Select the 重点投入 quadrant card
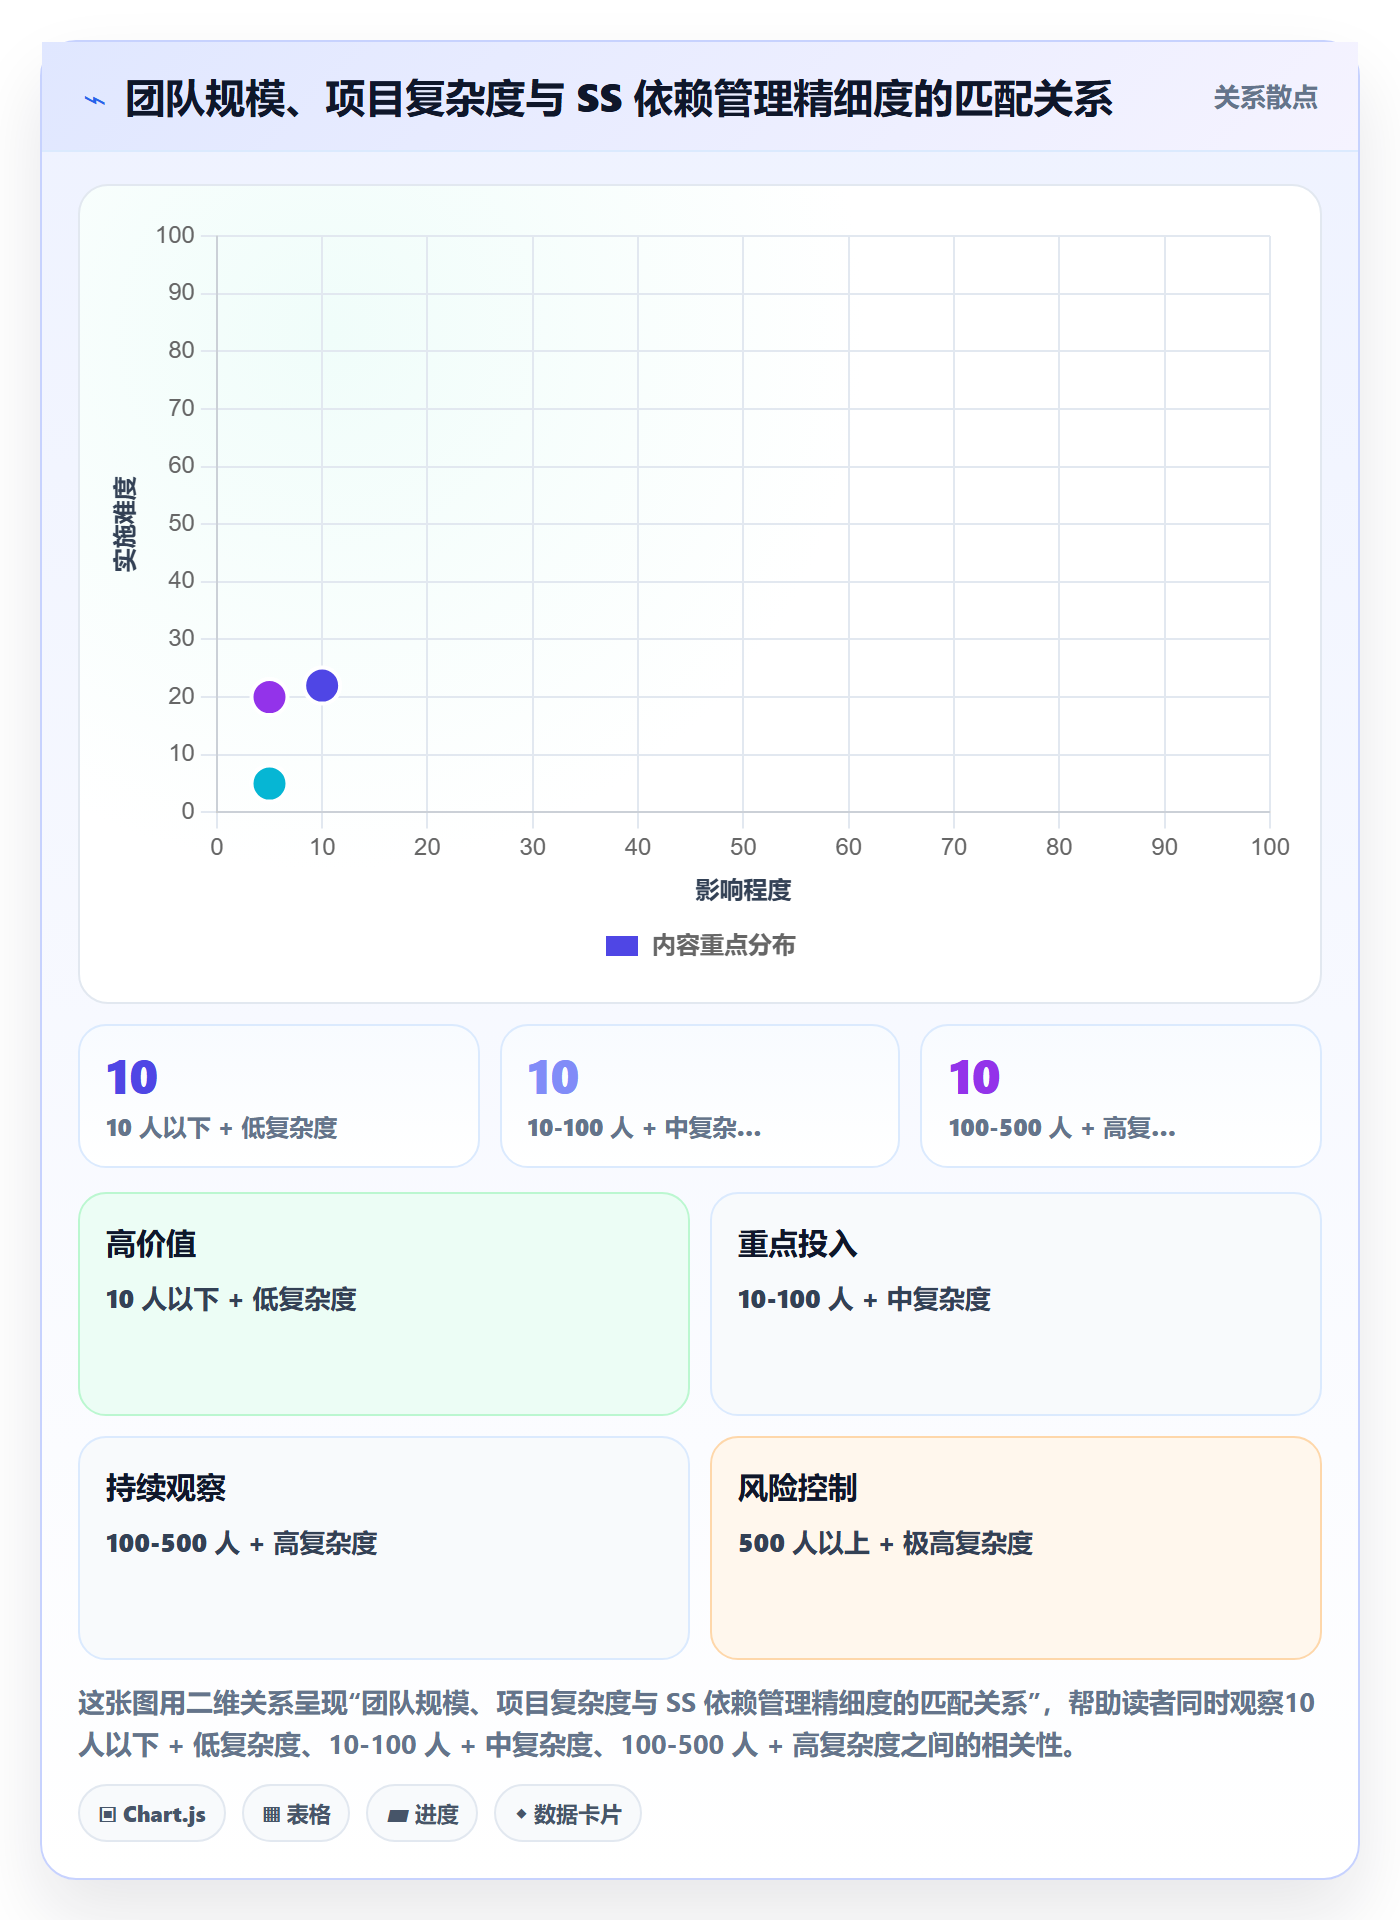The width and height of the screenshot is (1400, 1920). pyautogui.click(x=1016, y=1304)
